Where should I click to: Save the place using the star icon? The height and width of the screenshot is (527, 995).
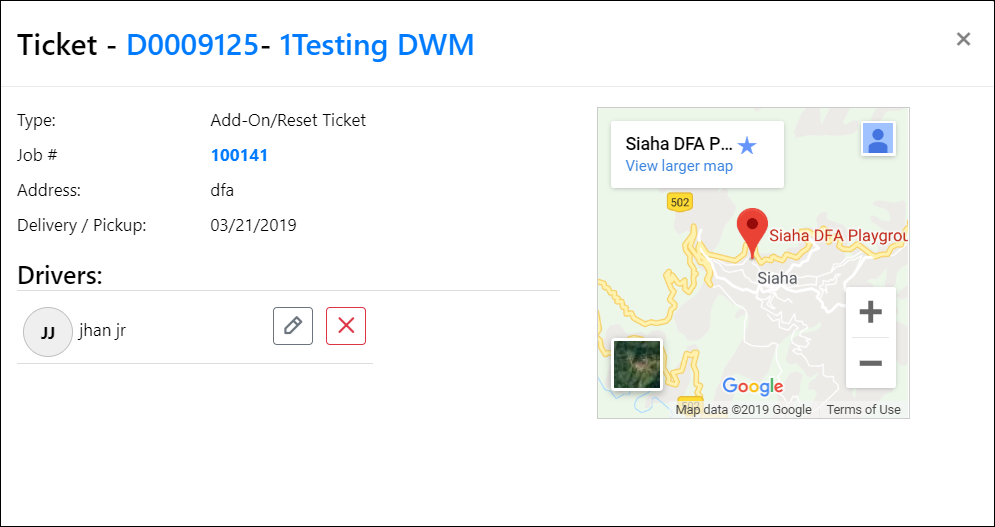[747, 146]
